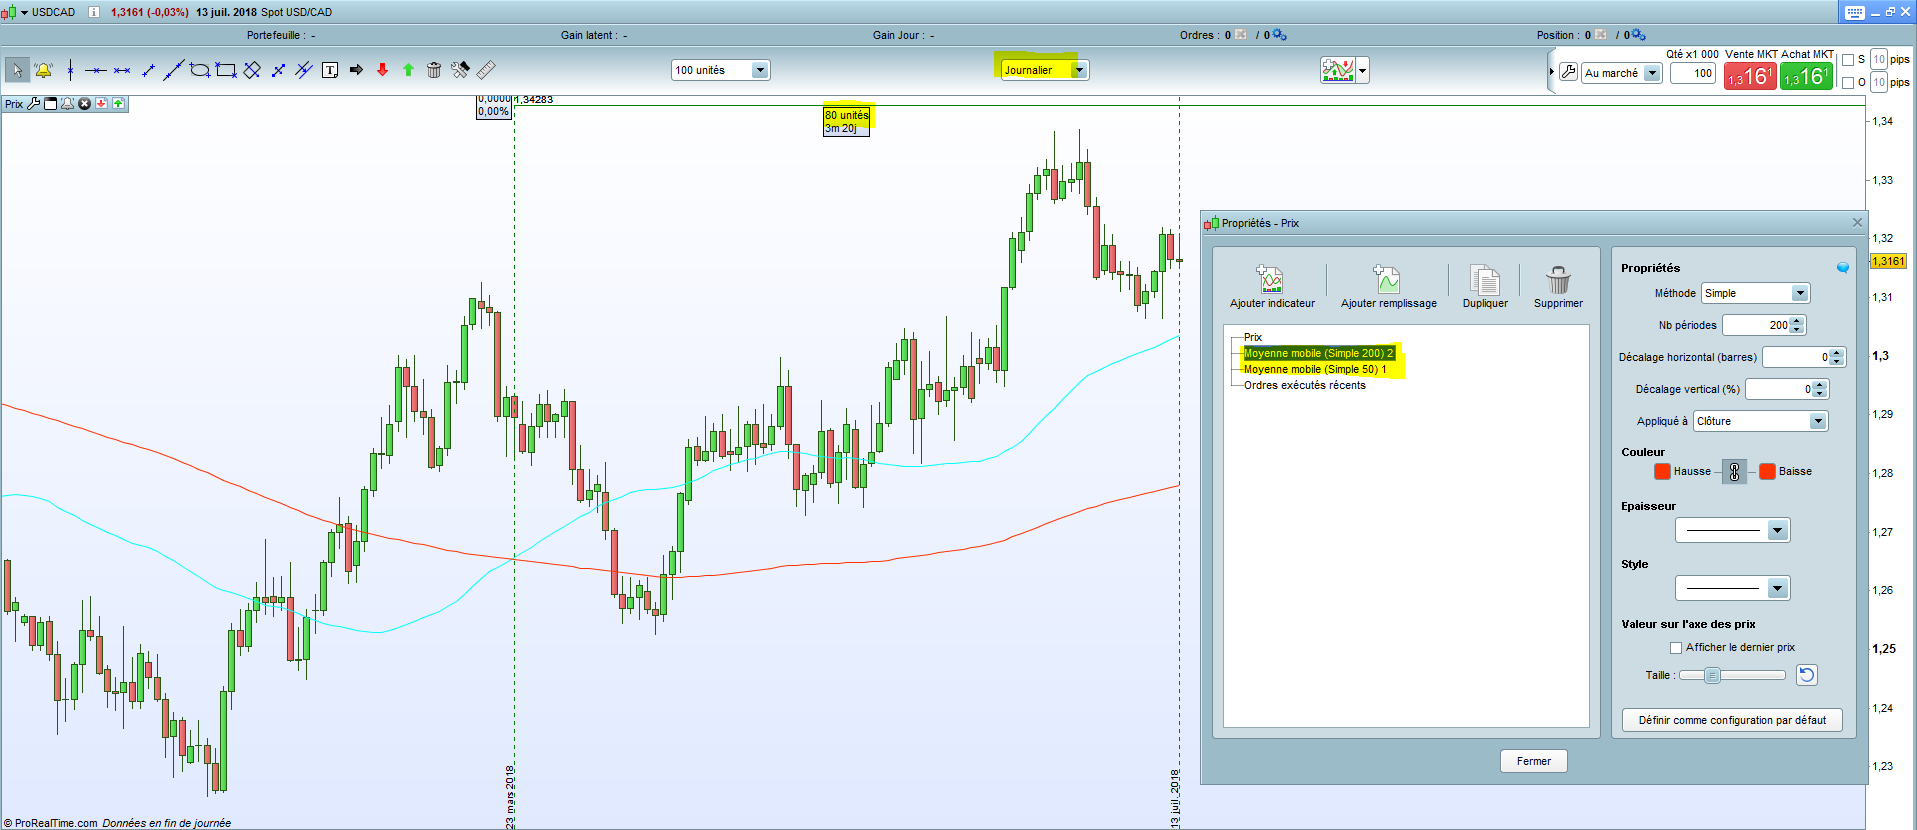Click the add indicator chart icon in toolbar
The height and width of the screenshot is (830, 1917).
1338,70
